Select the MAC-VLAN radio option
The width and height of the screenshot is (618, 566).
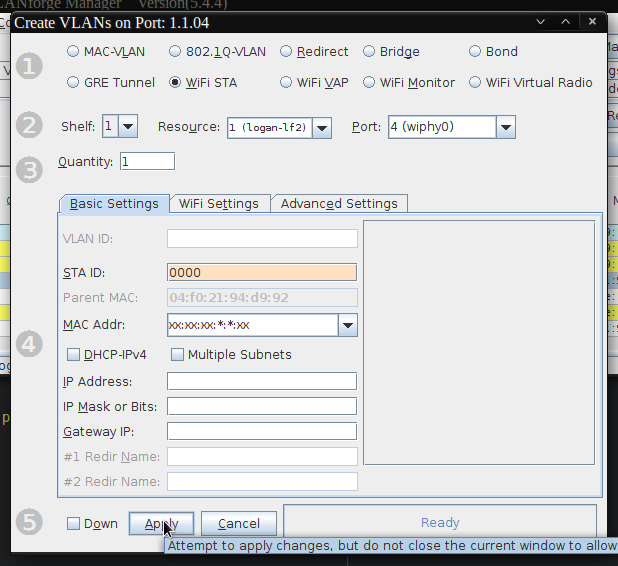coord(74,52)
